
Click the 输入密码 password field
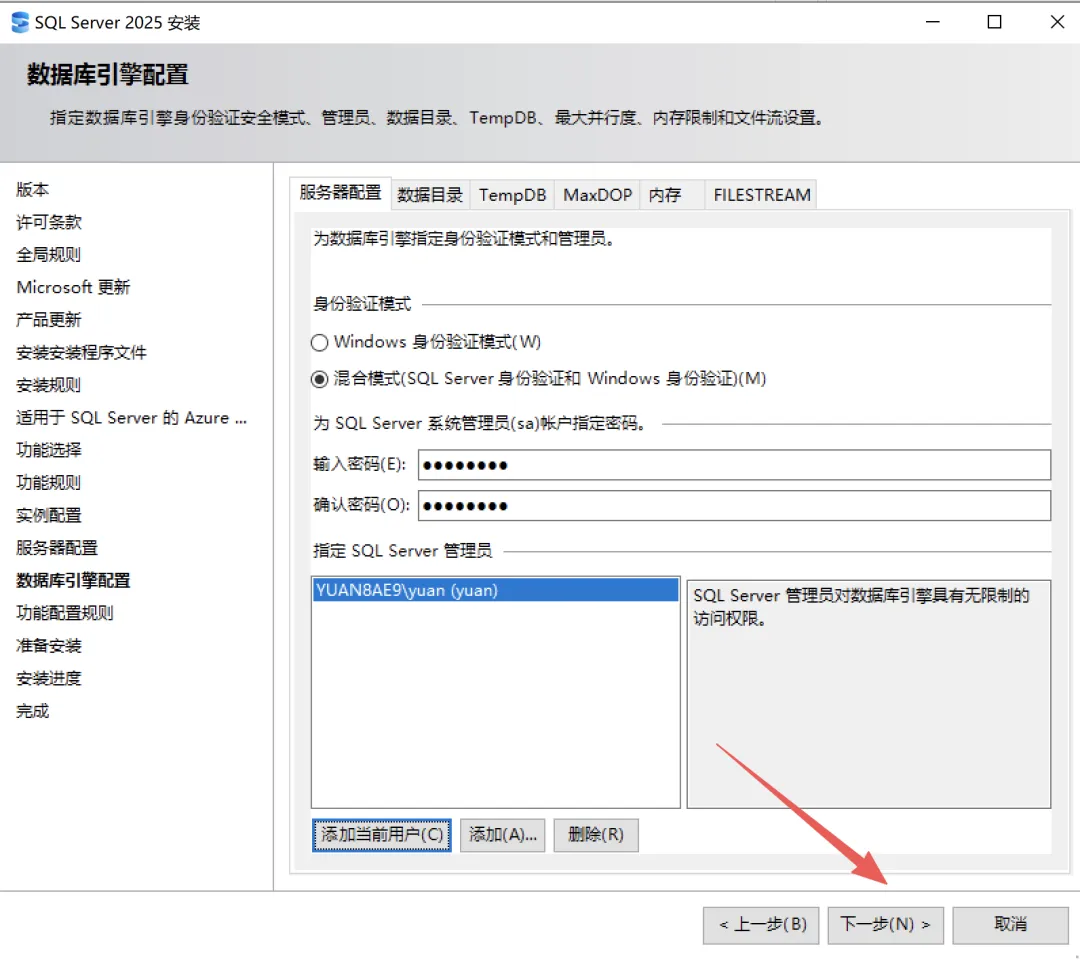pyautogui.click(x=734, y=465)
